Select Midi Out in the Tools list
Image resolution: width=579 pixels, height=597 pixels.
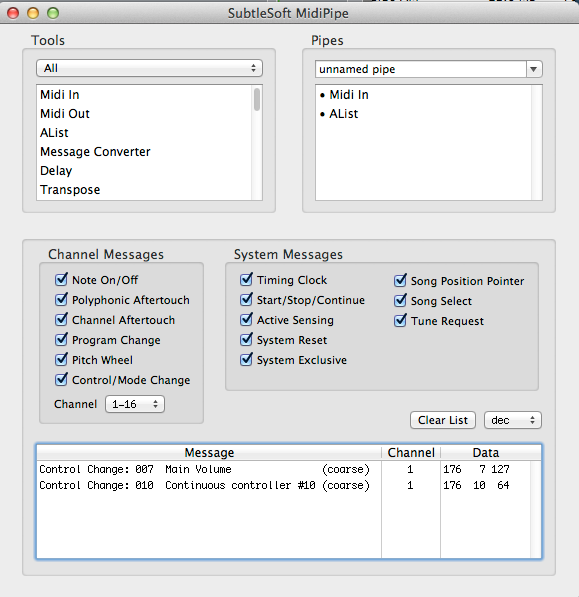click(145, 113)
